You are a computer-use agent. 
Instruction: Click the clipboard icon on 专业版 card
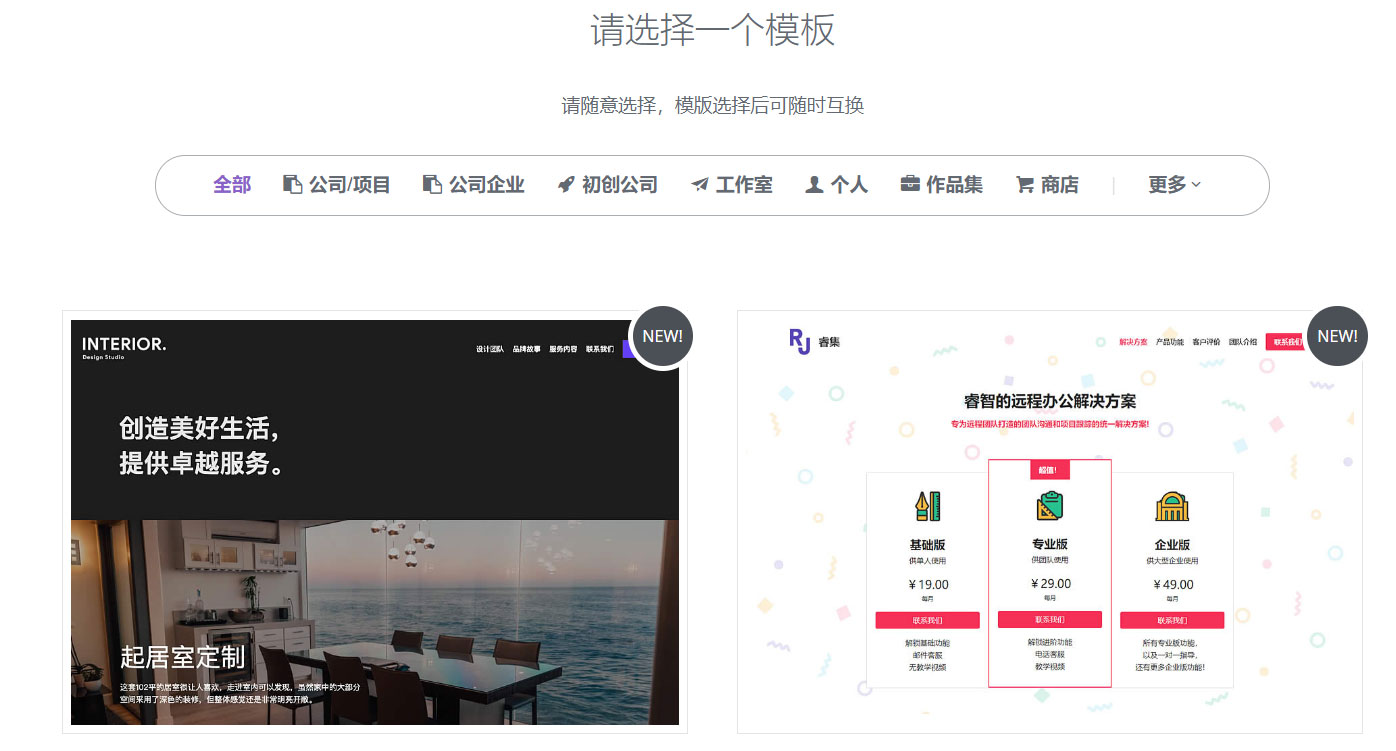tap(1049, 508)
